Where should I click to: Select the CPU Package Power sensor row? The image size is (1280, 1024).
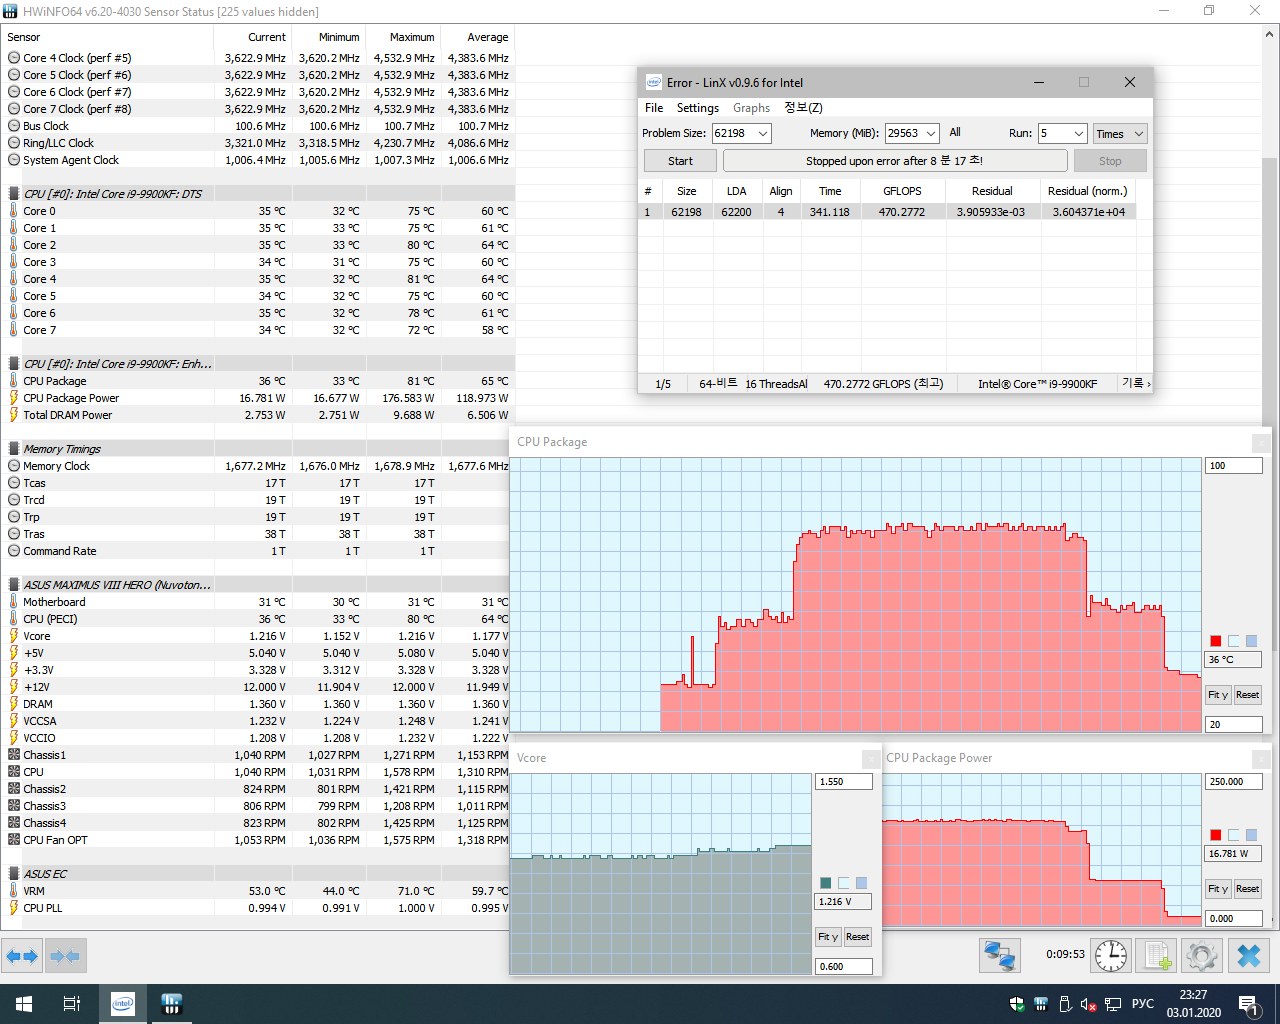(258, 398)
